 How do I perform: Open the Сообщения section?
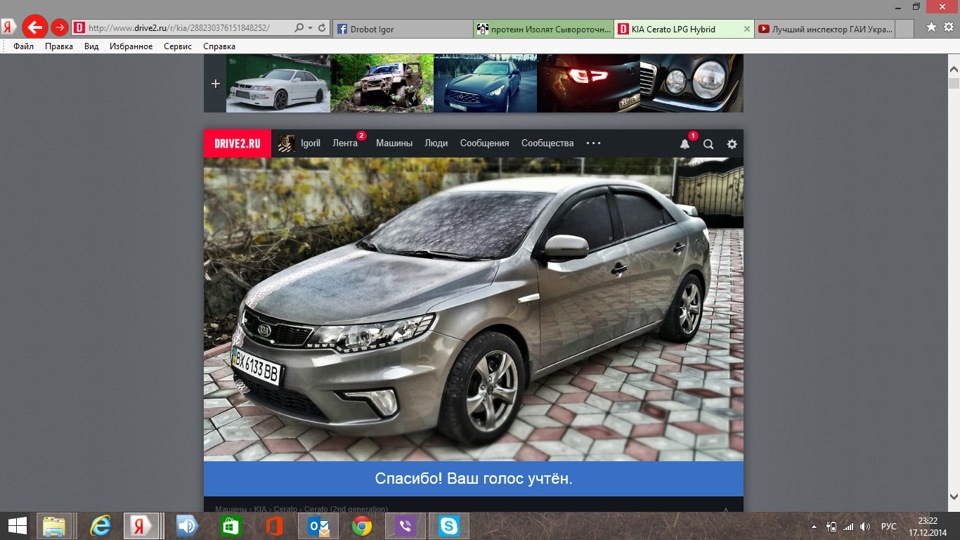[x=484, y=143]
